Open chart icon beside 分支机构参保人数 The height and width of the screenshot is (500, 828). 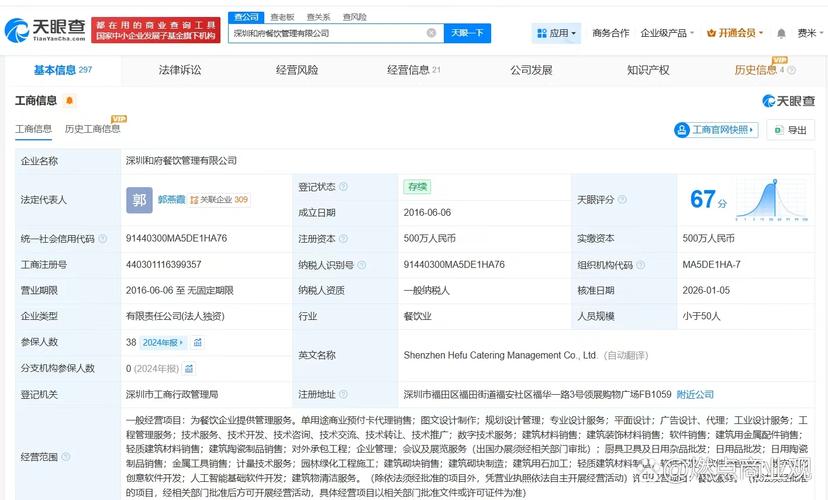point(189,368)
